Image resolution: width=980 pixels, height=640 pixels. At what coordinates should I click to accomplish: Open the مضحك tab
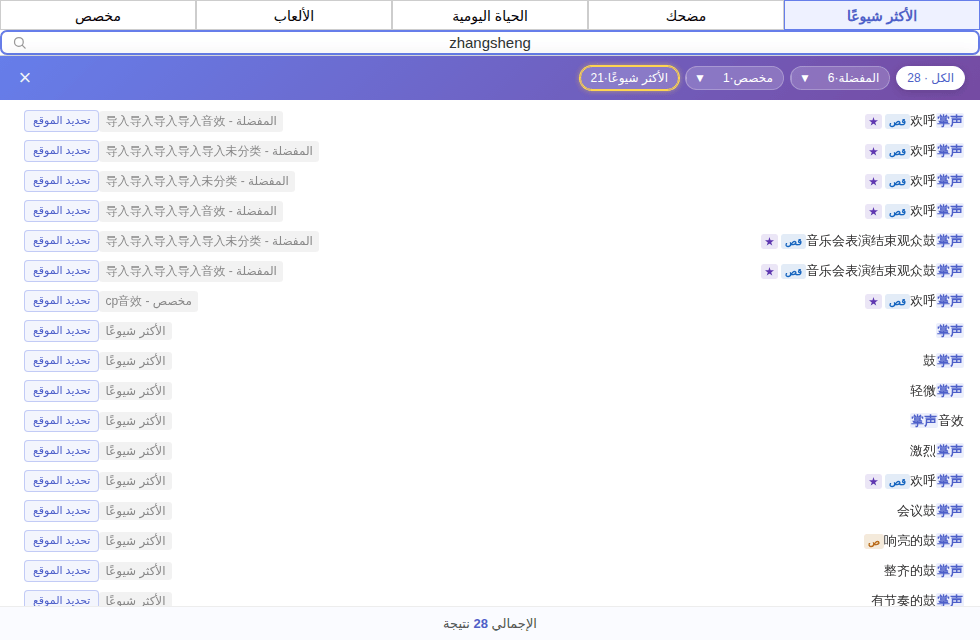[x=686, y=16]
